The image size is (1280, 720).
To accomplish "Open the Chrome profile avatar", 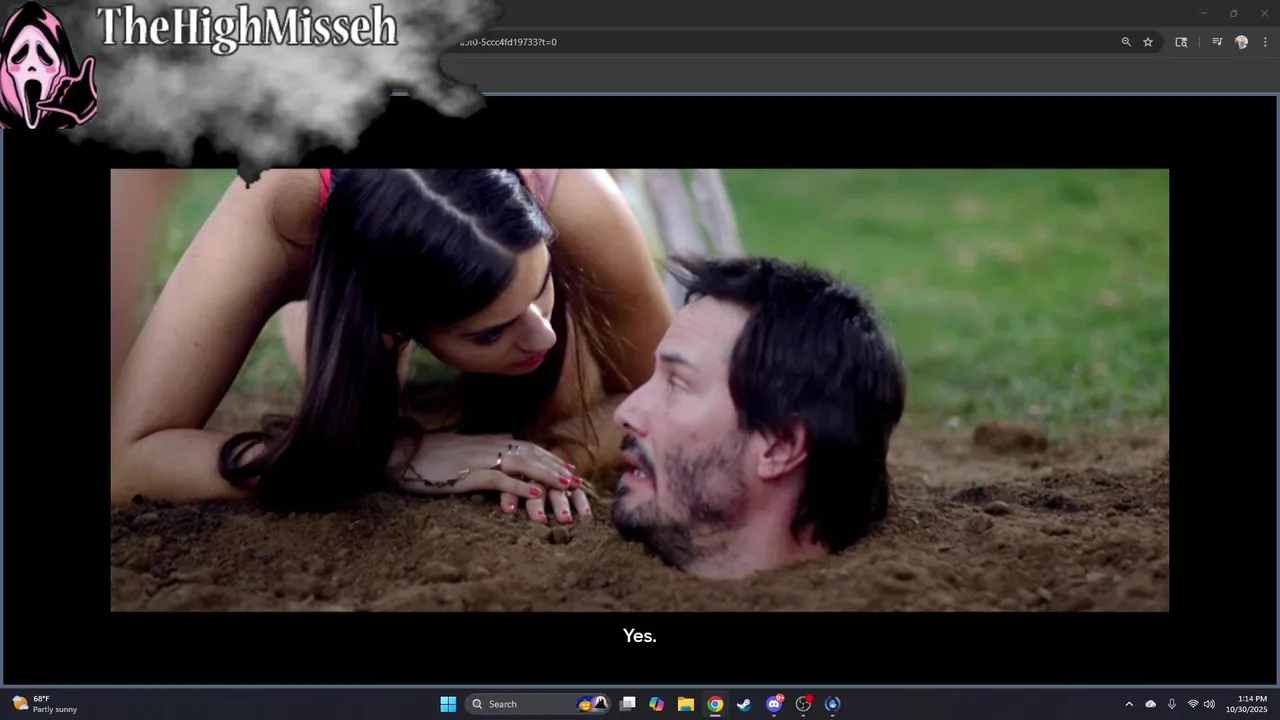I will tap(1242, 42).
